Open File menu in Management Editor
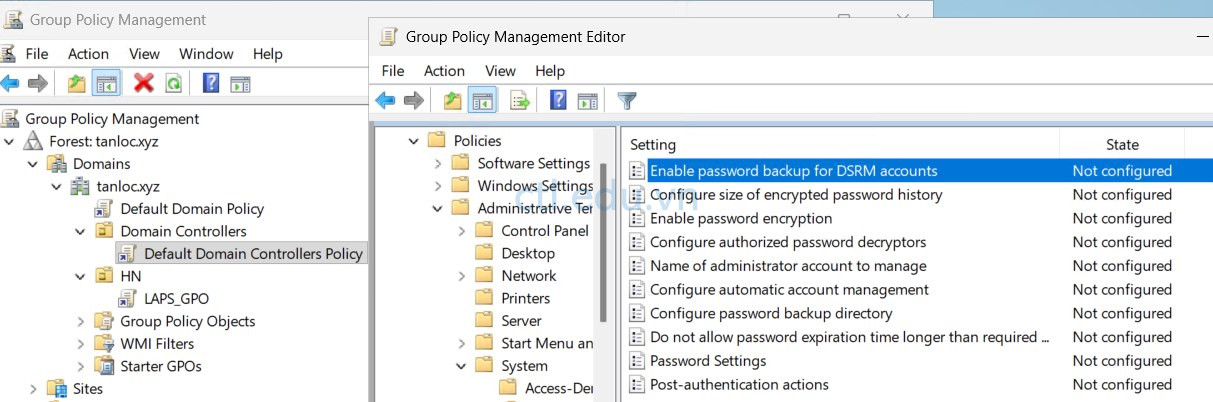1213x402 pixels. [393, 71]
